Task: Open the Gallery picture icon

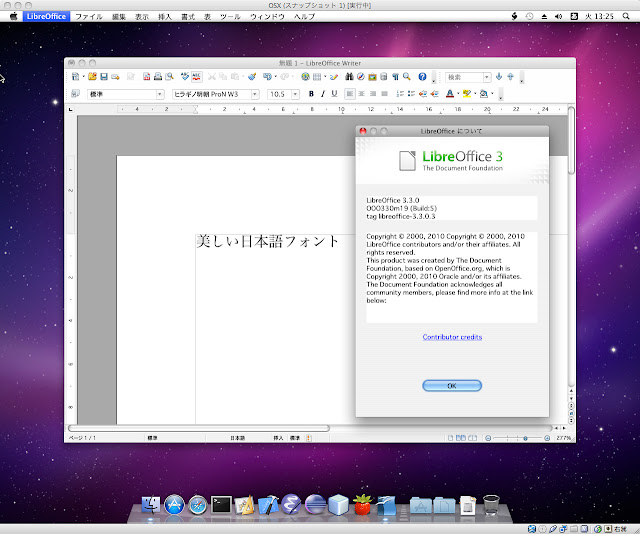Action: (372, 76)
